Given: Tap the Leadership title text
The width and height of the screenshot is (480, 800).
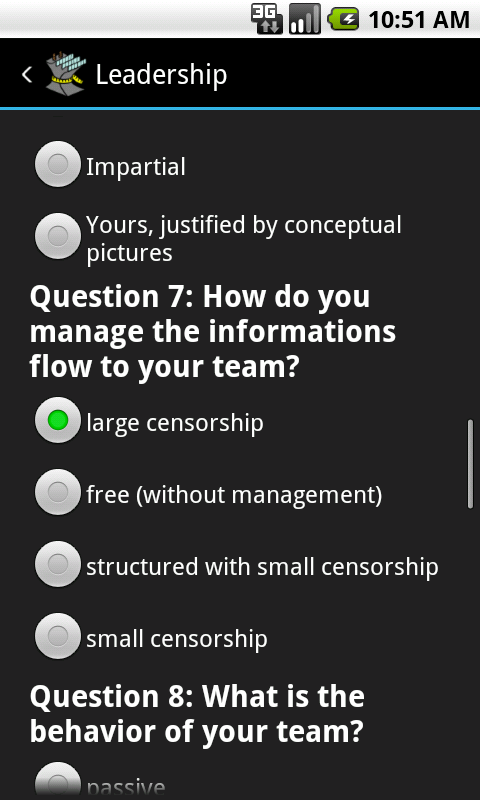Looking at the screenshot, I should pos(161,75).
